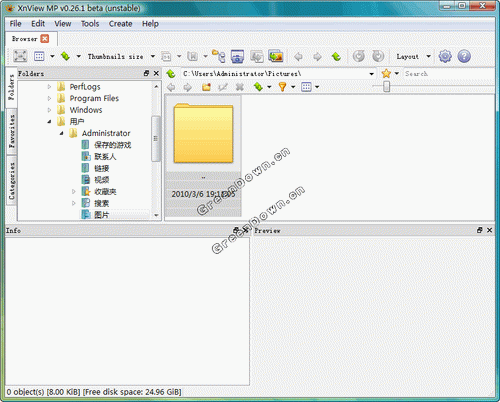Select the parent folder thumbnail
This screenshot has width=500, height=402.
(203, 155)
